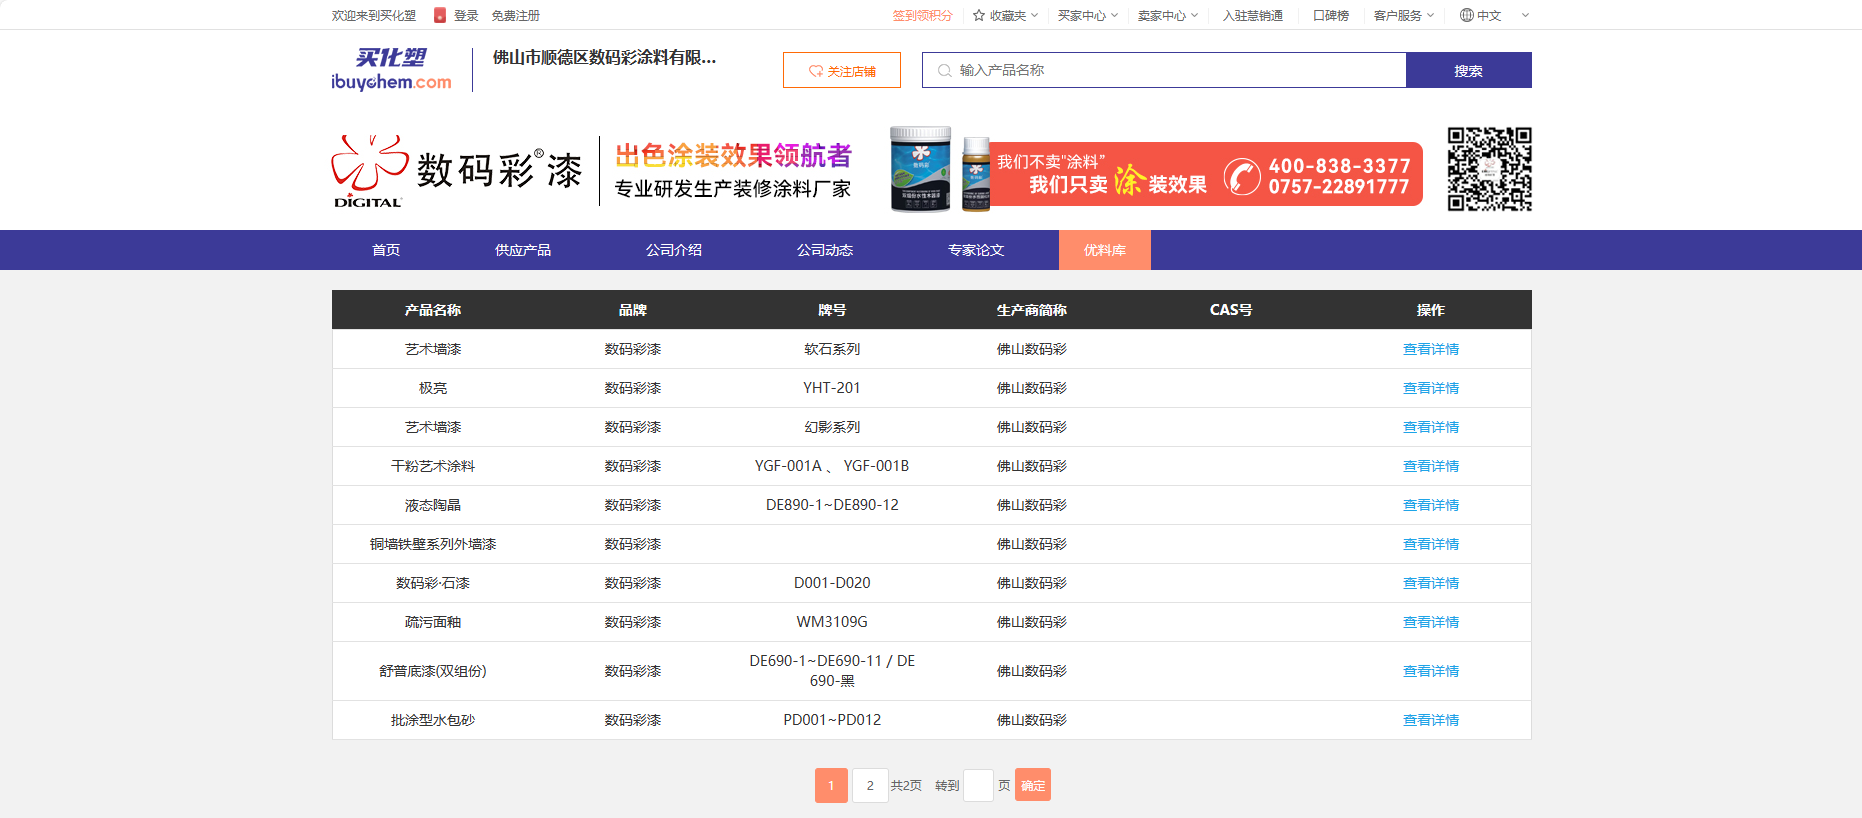Click the 数码彩漆 Digital brand logo
The height and width of the screenshot is (818, 1862).
click(x=457, y=171)
